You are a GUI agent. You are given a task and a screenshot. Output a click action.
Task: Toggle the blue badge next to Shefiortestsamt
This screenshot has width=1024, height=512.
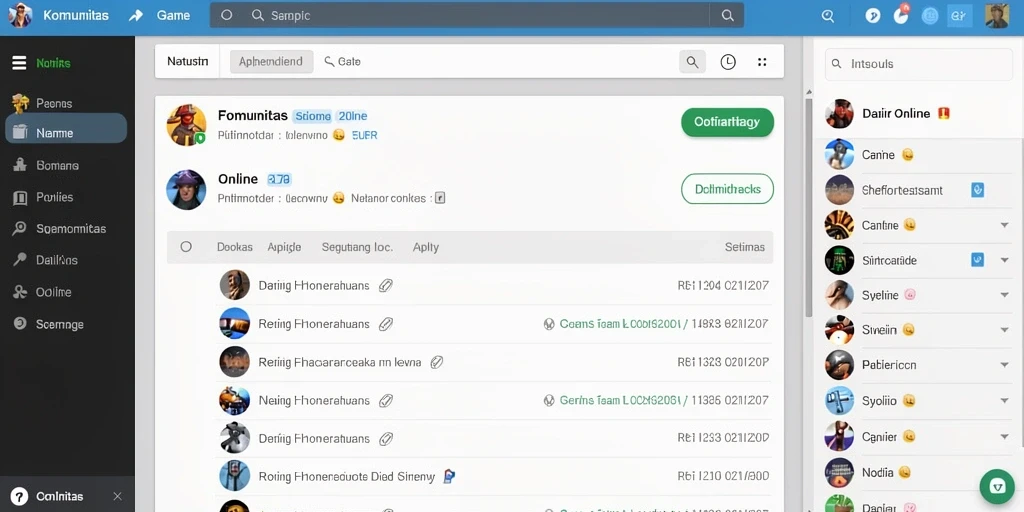[977, 190]
